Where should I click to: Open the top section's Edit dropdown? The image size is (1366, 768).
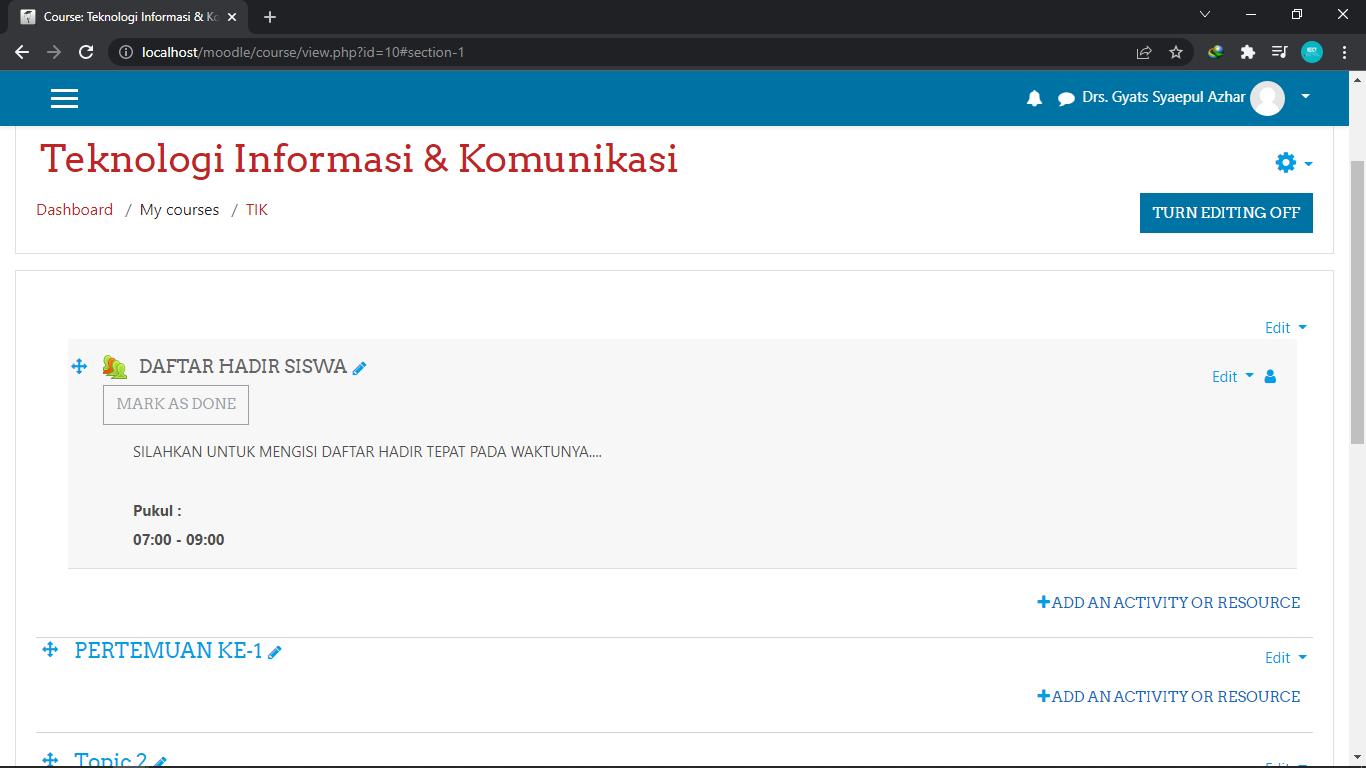tap(1286, 328)
